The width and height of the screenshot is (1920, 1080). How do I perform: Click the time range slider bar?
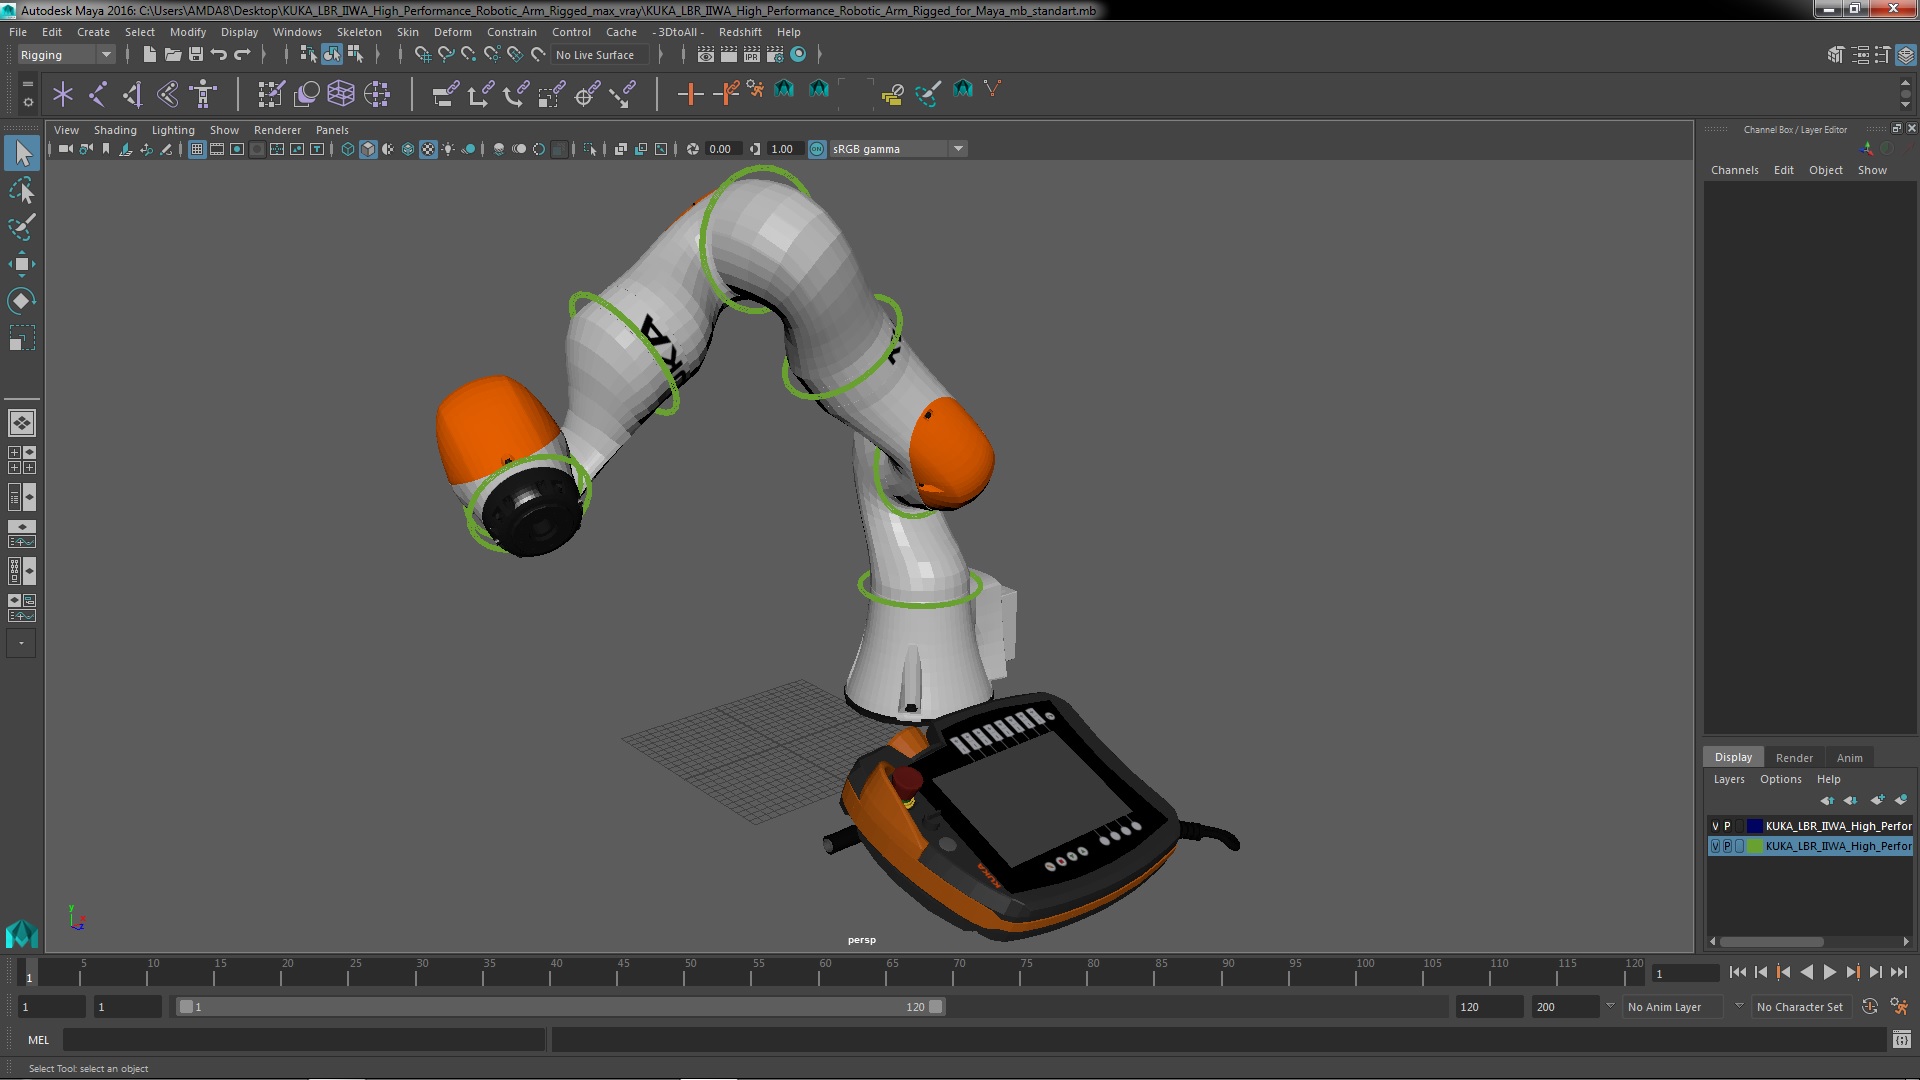tap(560, 1007)
